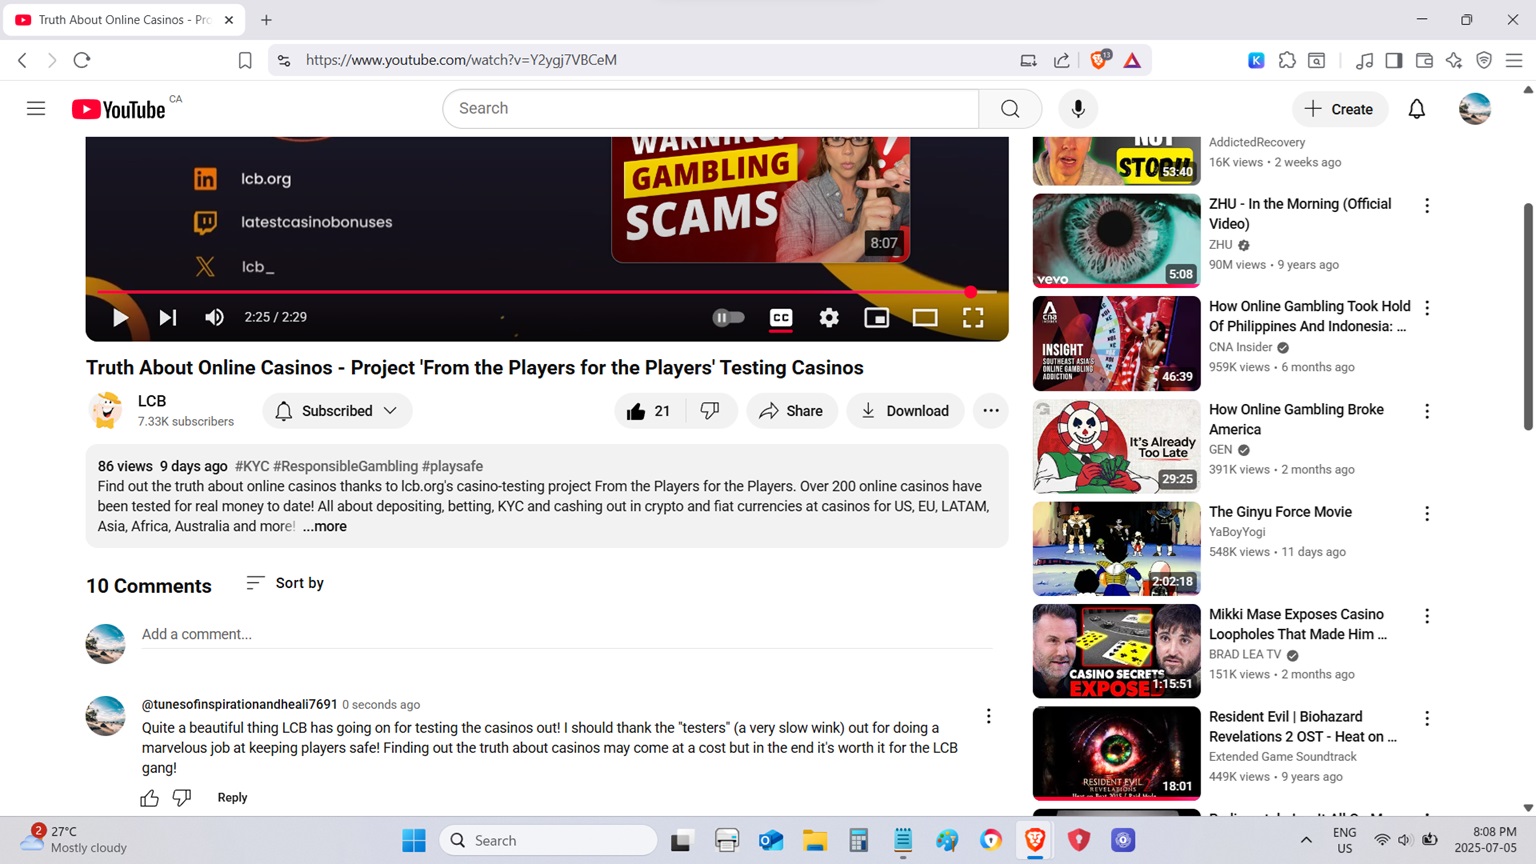Open the account avatar menu
The width and height of the screenshot is (1536, 864).
tap(1475, 108)
